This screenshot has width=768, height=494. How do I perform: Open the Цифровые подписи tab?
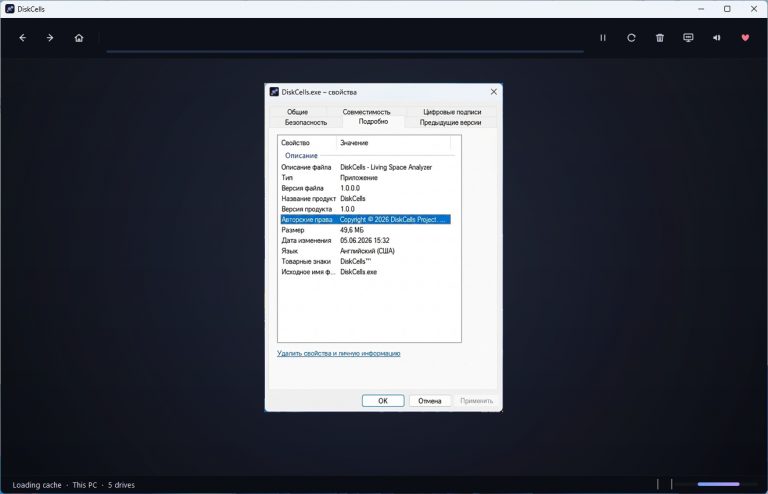pos(452,112)
